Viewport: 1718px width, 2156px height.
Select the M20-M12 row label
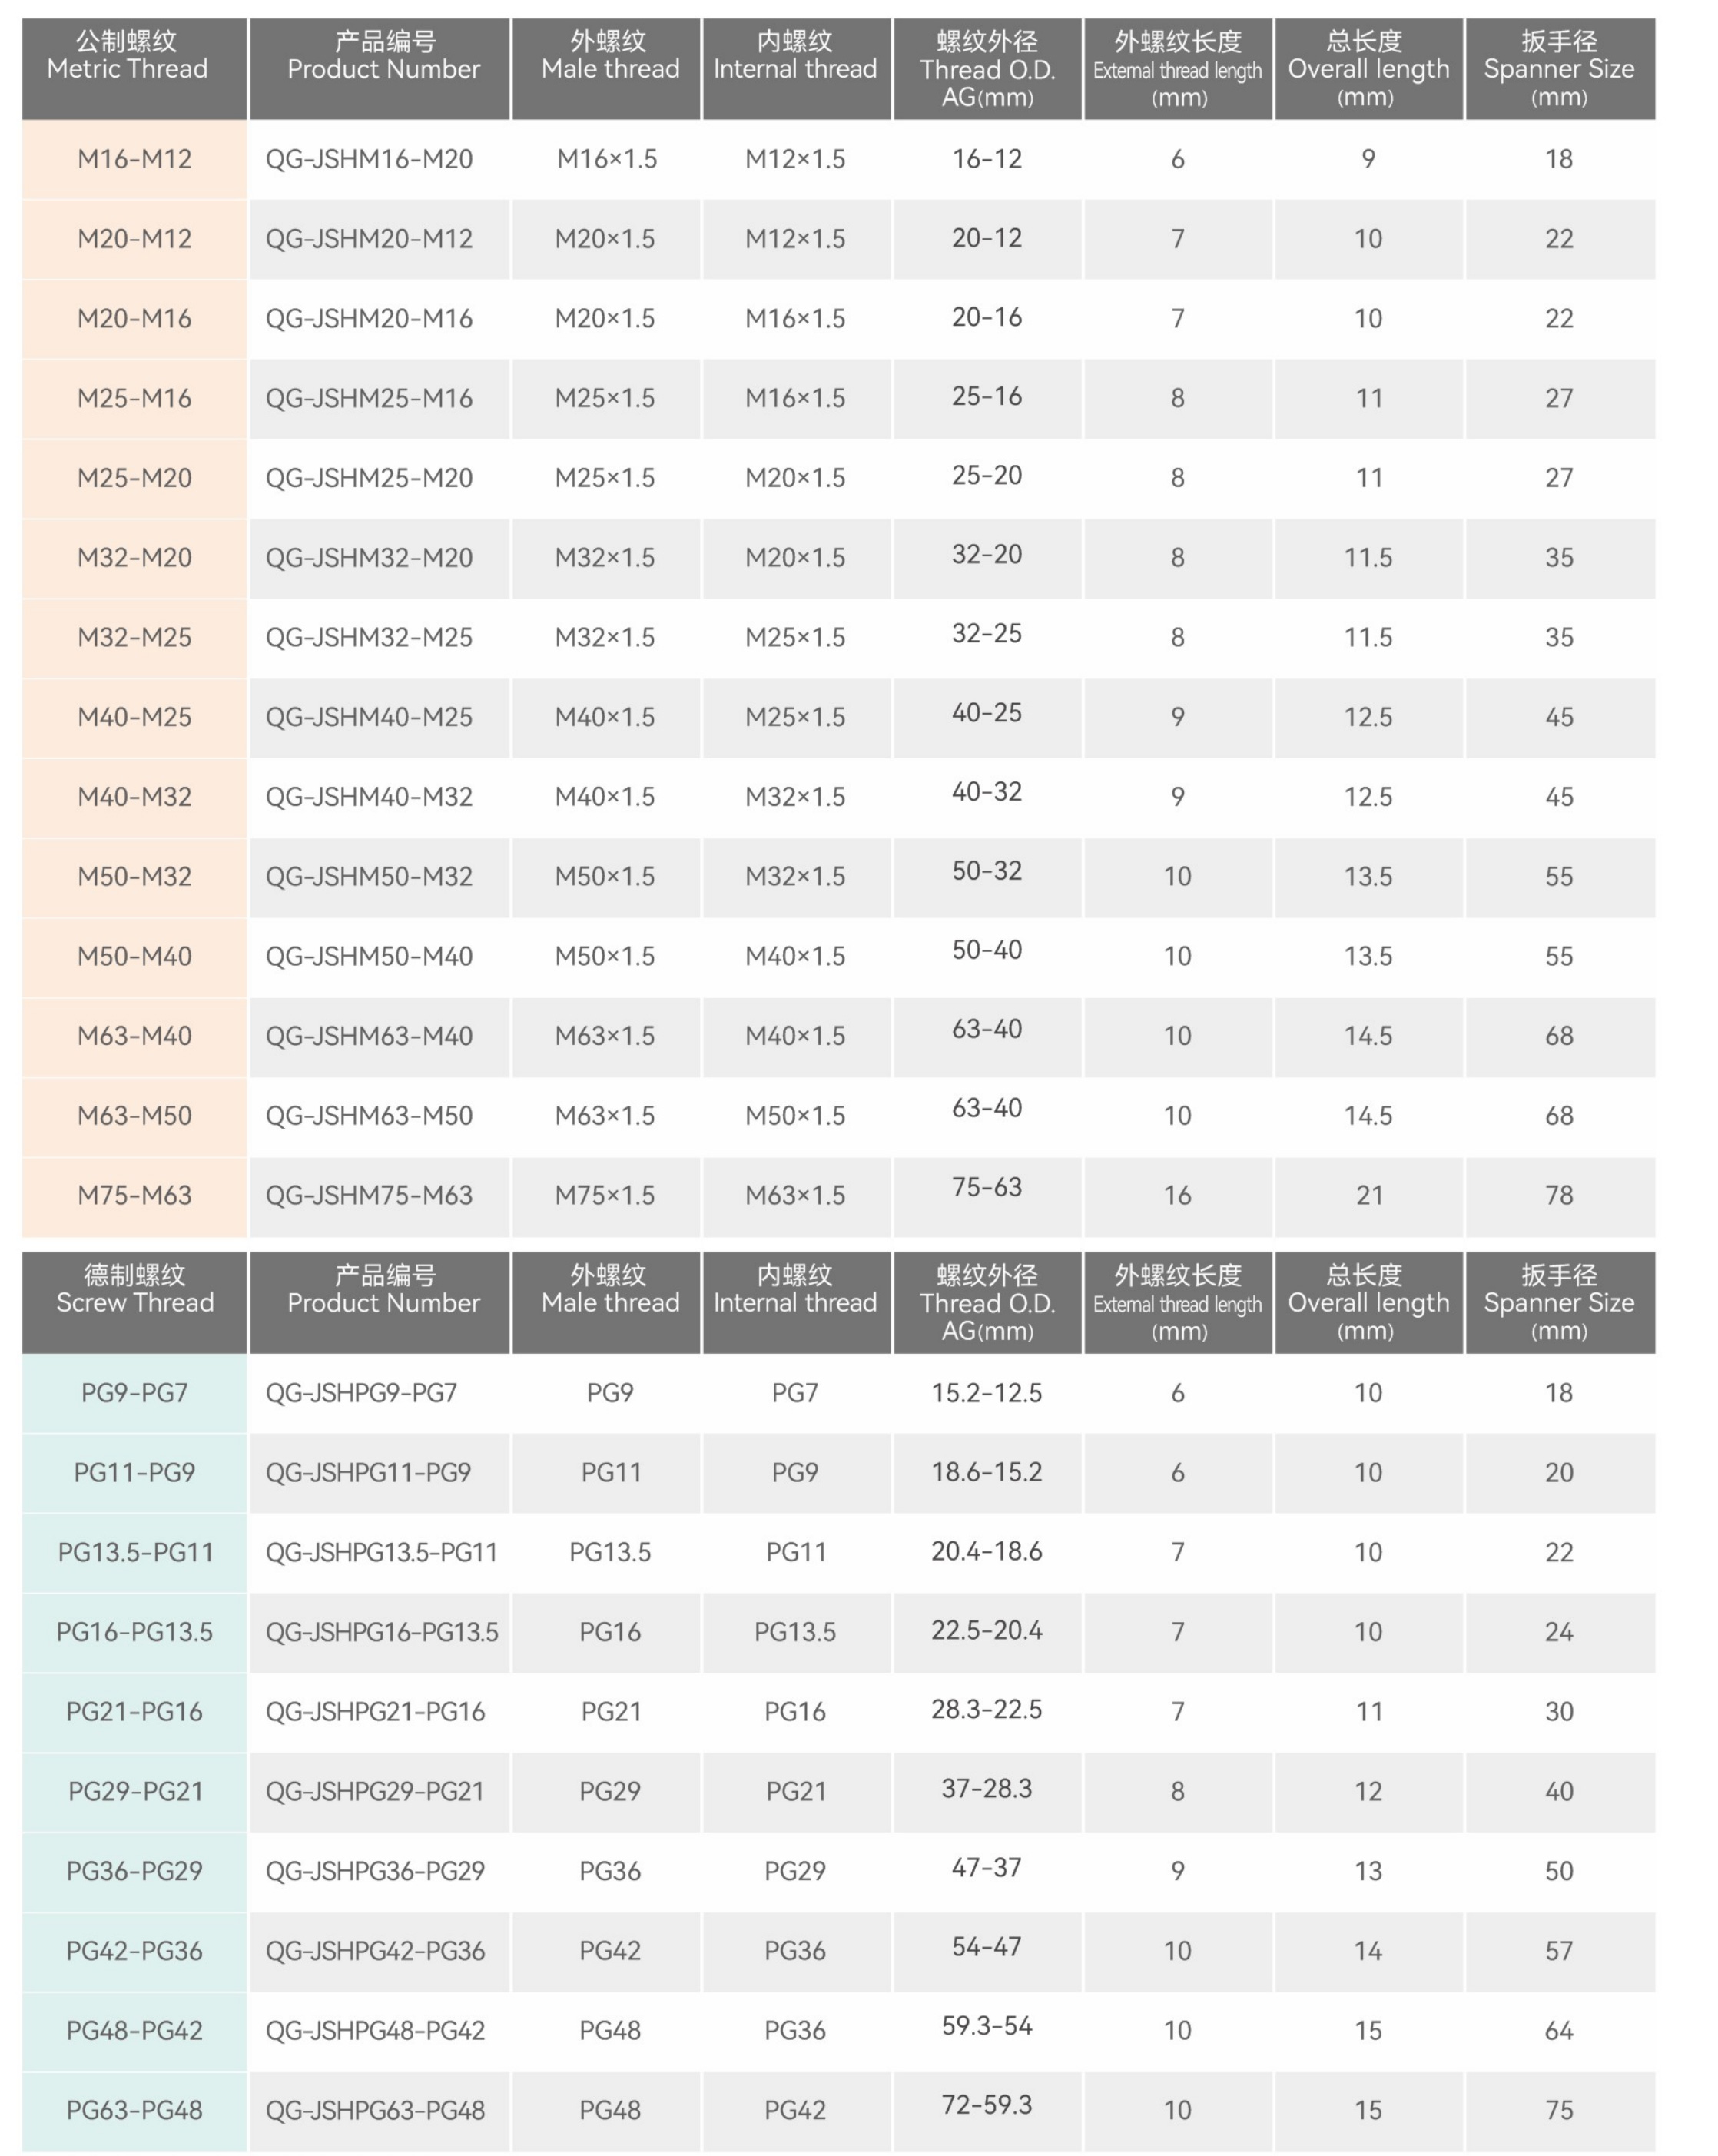(x=134, y=239)
